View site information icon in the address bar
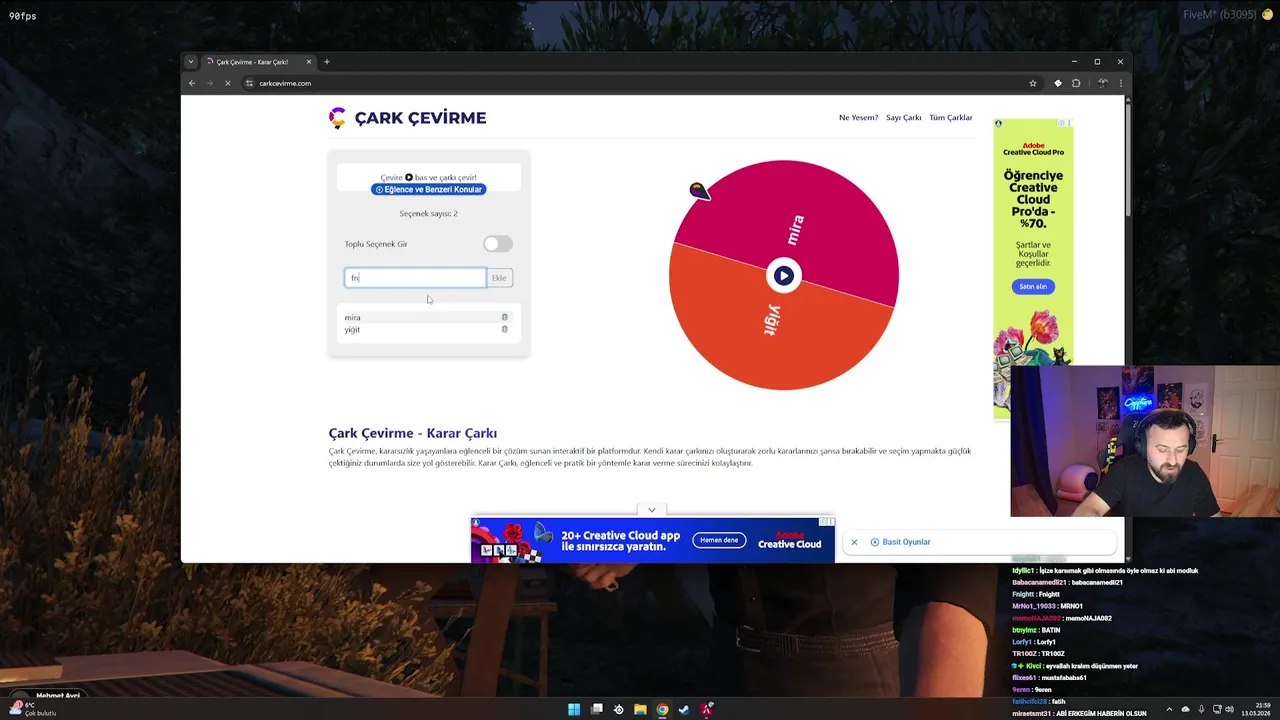The width and height of the screenshot is (1280, 720). (250, 83)
